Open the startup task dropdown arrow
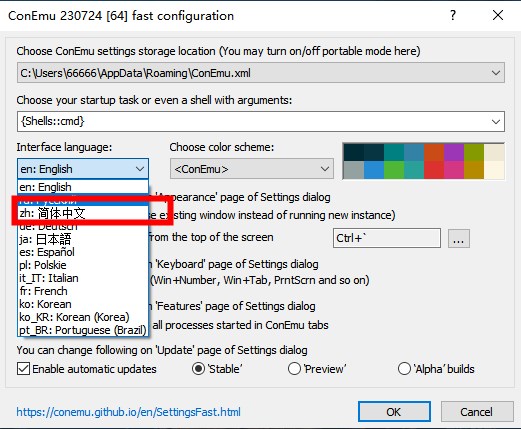Image resolution: width=521 pixels, height=429 pixels. tap(496, 122)
